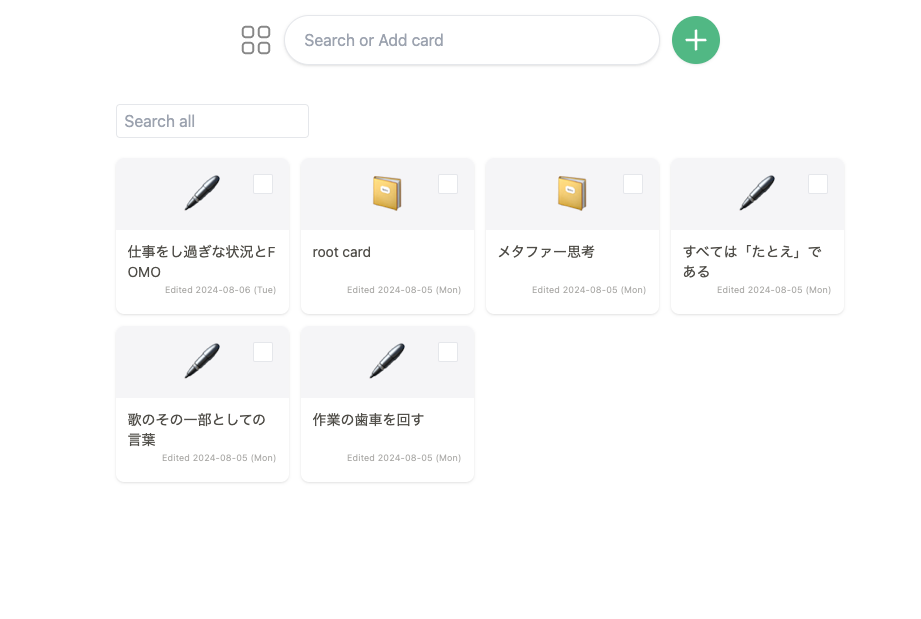
Task: Open the card titled 仕事をし過ぎな状況とFOMO
Action: (x=201, y=262)
